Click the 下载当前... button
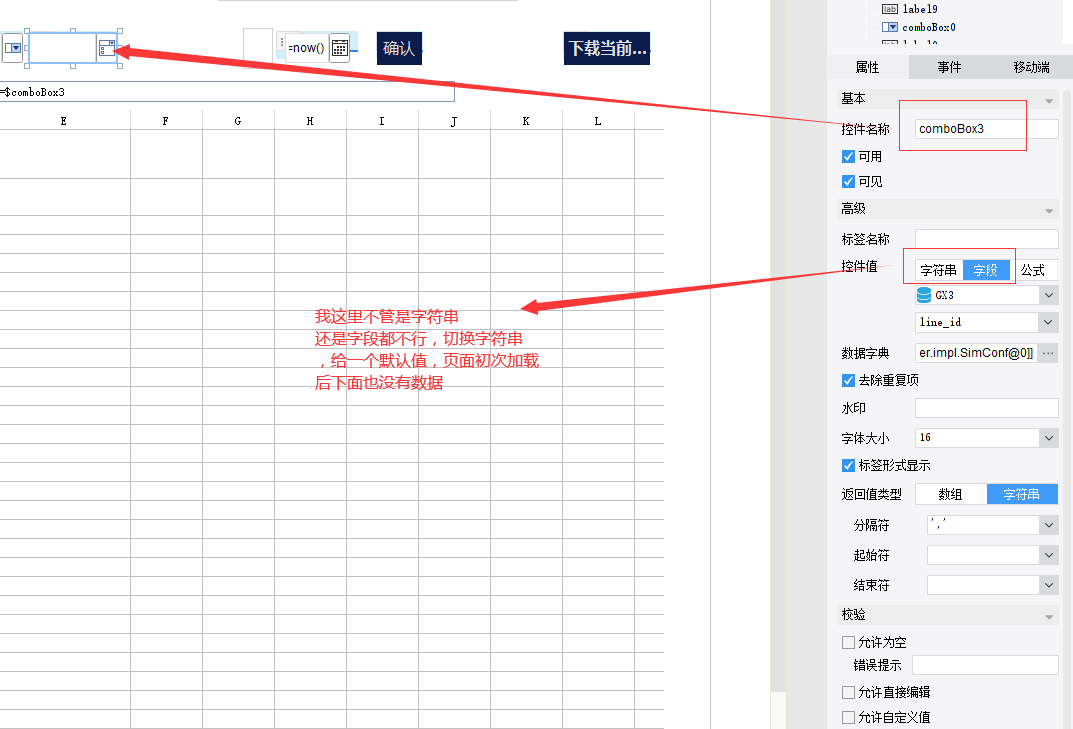Screen dimensions: 1073x729 point(607,49)
